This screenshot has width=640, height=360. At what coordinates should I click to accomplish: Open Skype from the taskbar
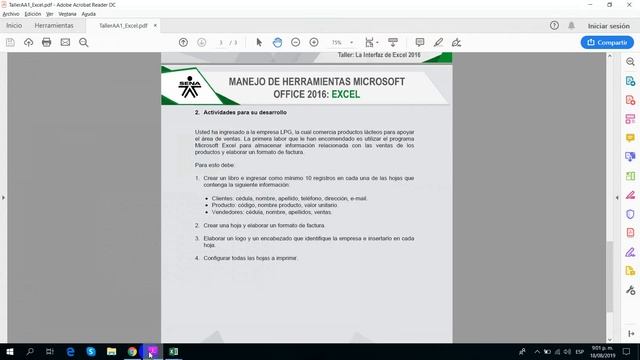click(x=91, y=351)
